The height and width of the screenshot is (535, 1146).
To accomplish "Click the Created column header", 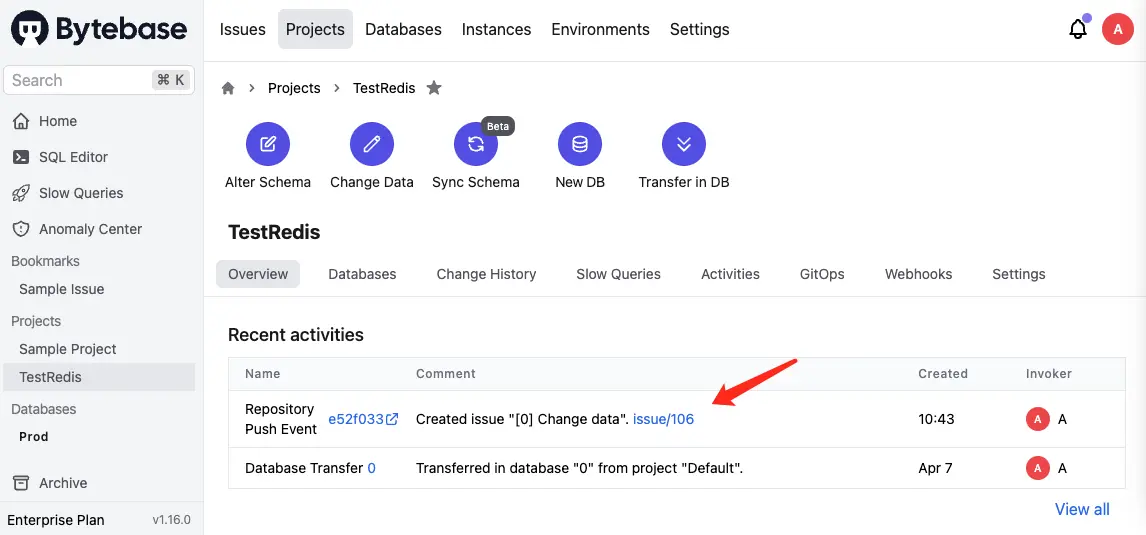I will (943, 373).
